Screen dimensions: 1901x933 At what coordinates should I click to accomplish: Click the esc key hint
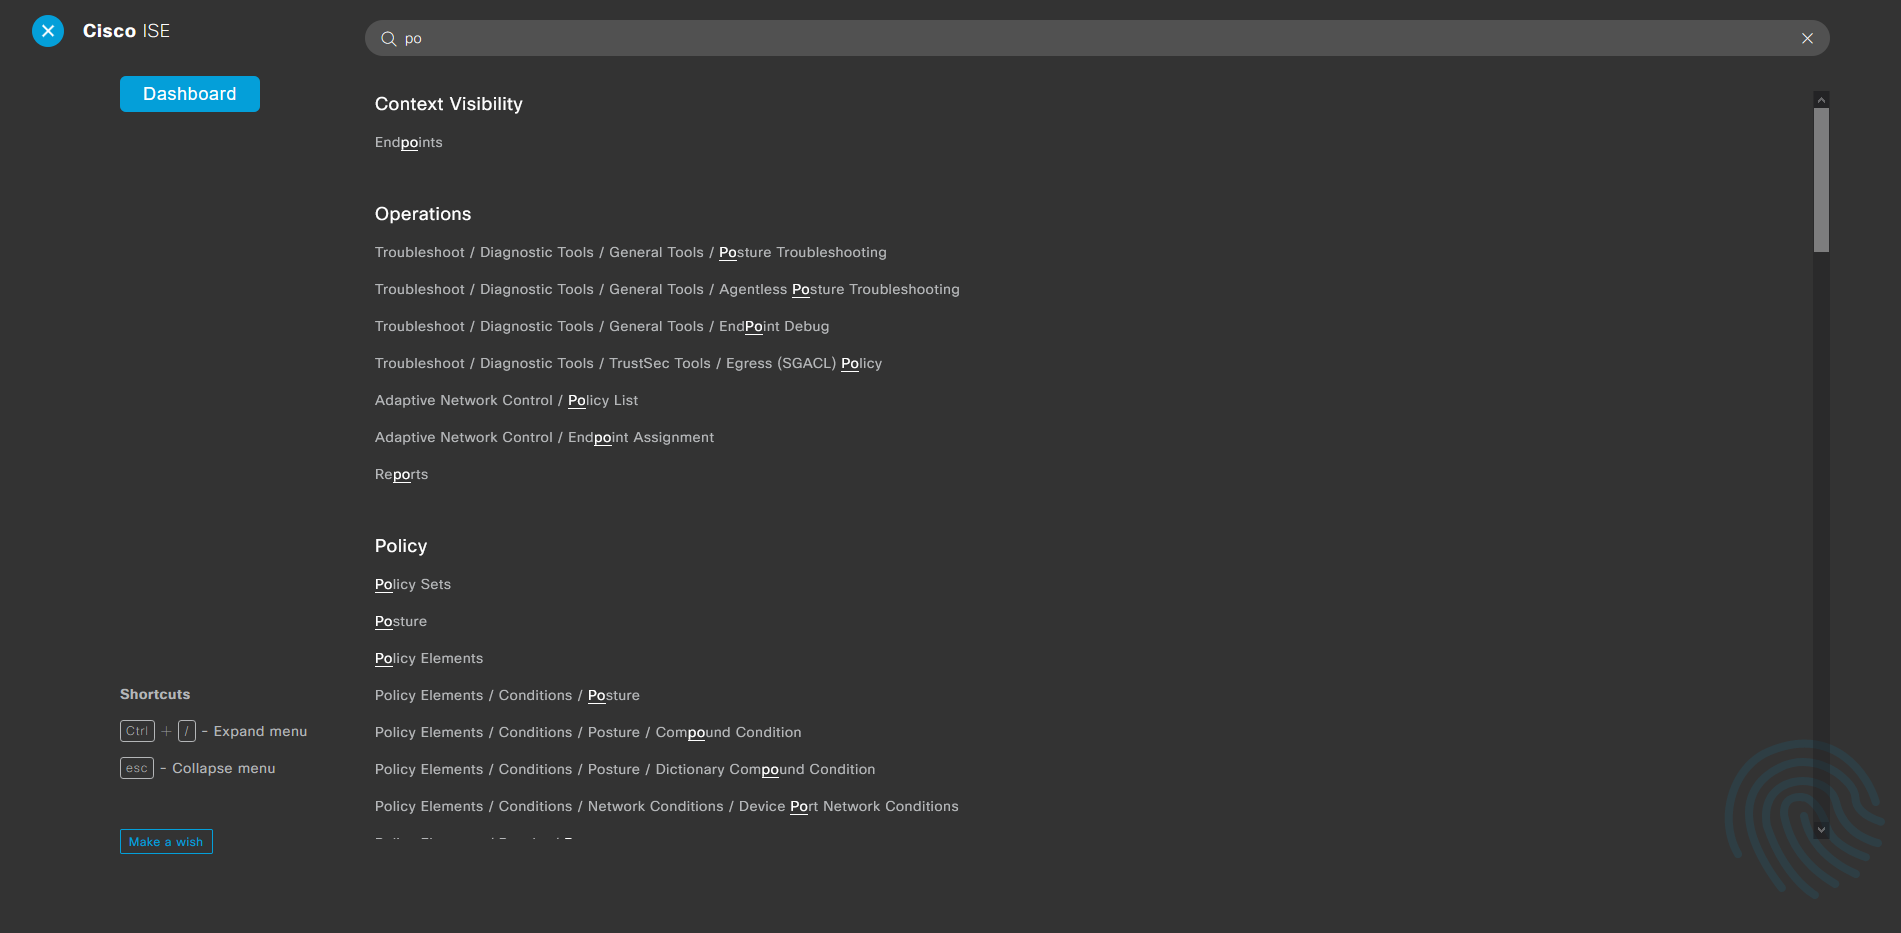click(137, 768)
